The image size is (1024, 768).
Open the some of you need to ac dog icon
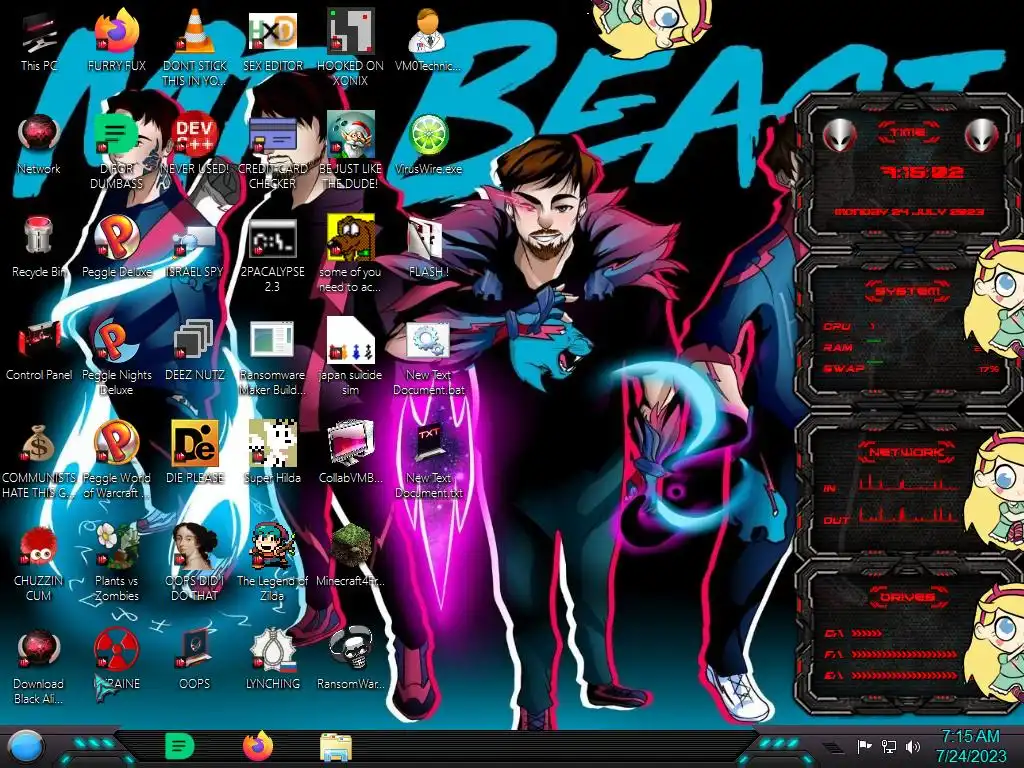pos(351,255)
